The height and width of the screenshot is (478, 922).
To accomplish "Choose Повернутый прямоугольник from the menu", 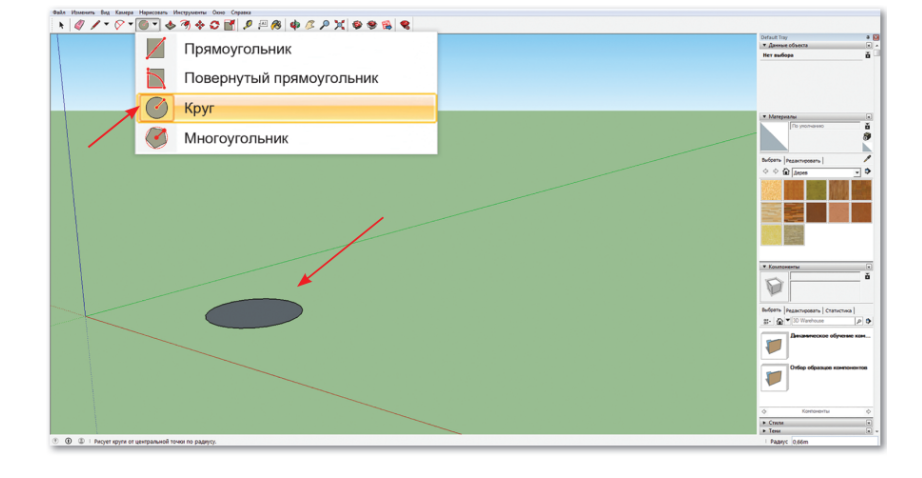I will click(286, 78).
